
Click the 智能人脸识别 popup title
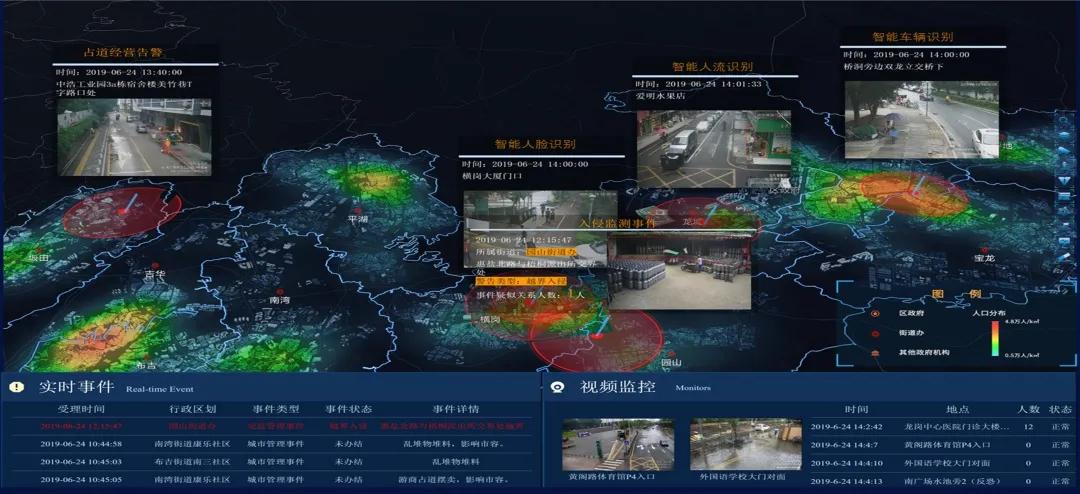point(535,145)
